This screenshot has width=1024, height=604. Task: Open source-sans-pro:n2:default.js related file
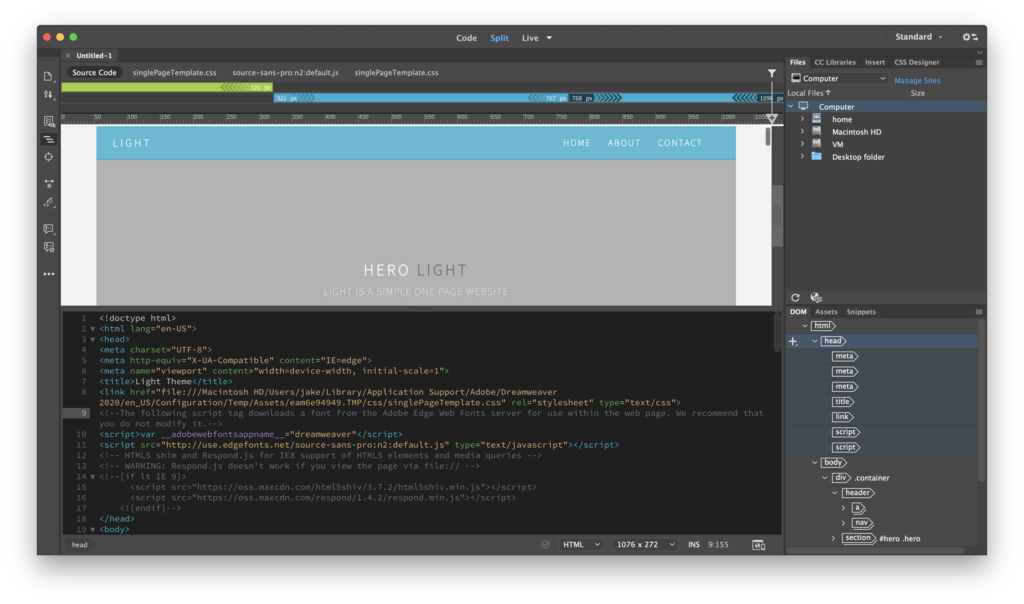pyautogui.click(x=285, y=72)
